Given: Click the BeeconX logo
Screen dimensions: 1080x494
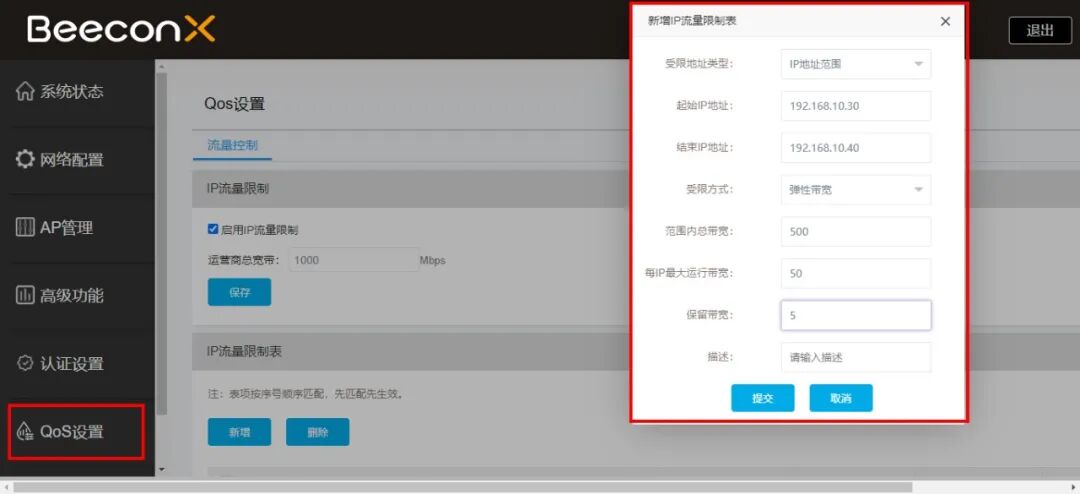Looking at the screenshot, I should point(121,29).
